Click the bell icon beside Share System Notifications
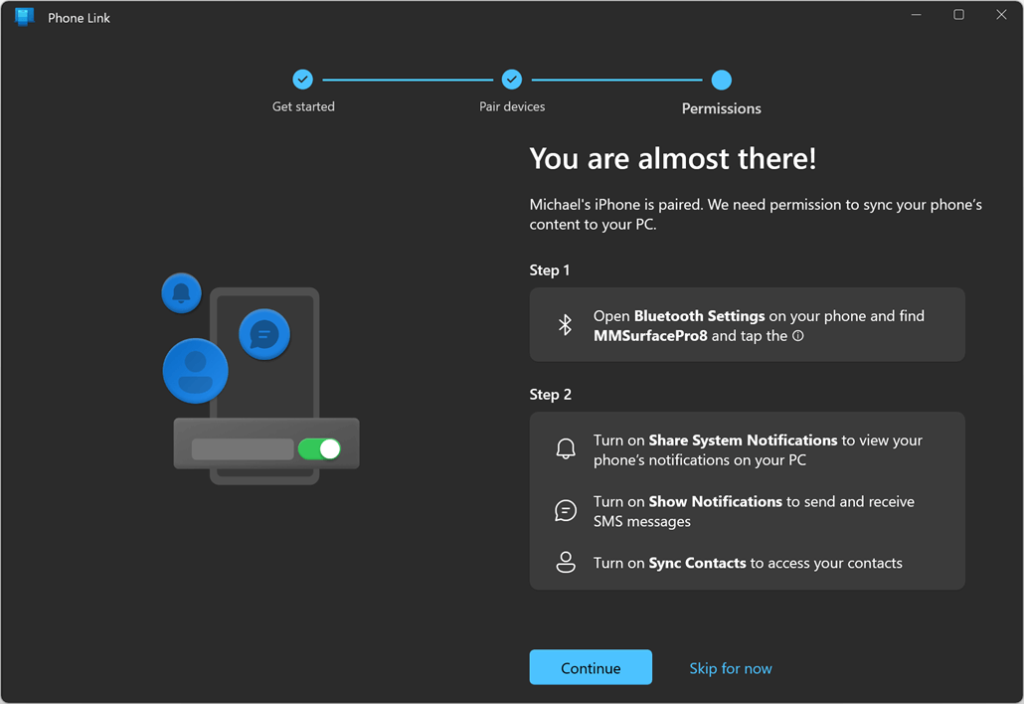 click(565, 450)
